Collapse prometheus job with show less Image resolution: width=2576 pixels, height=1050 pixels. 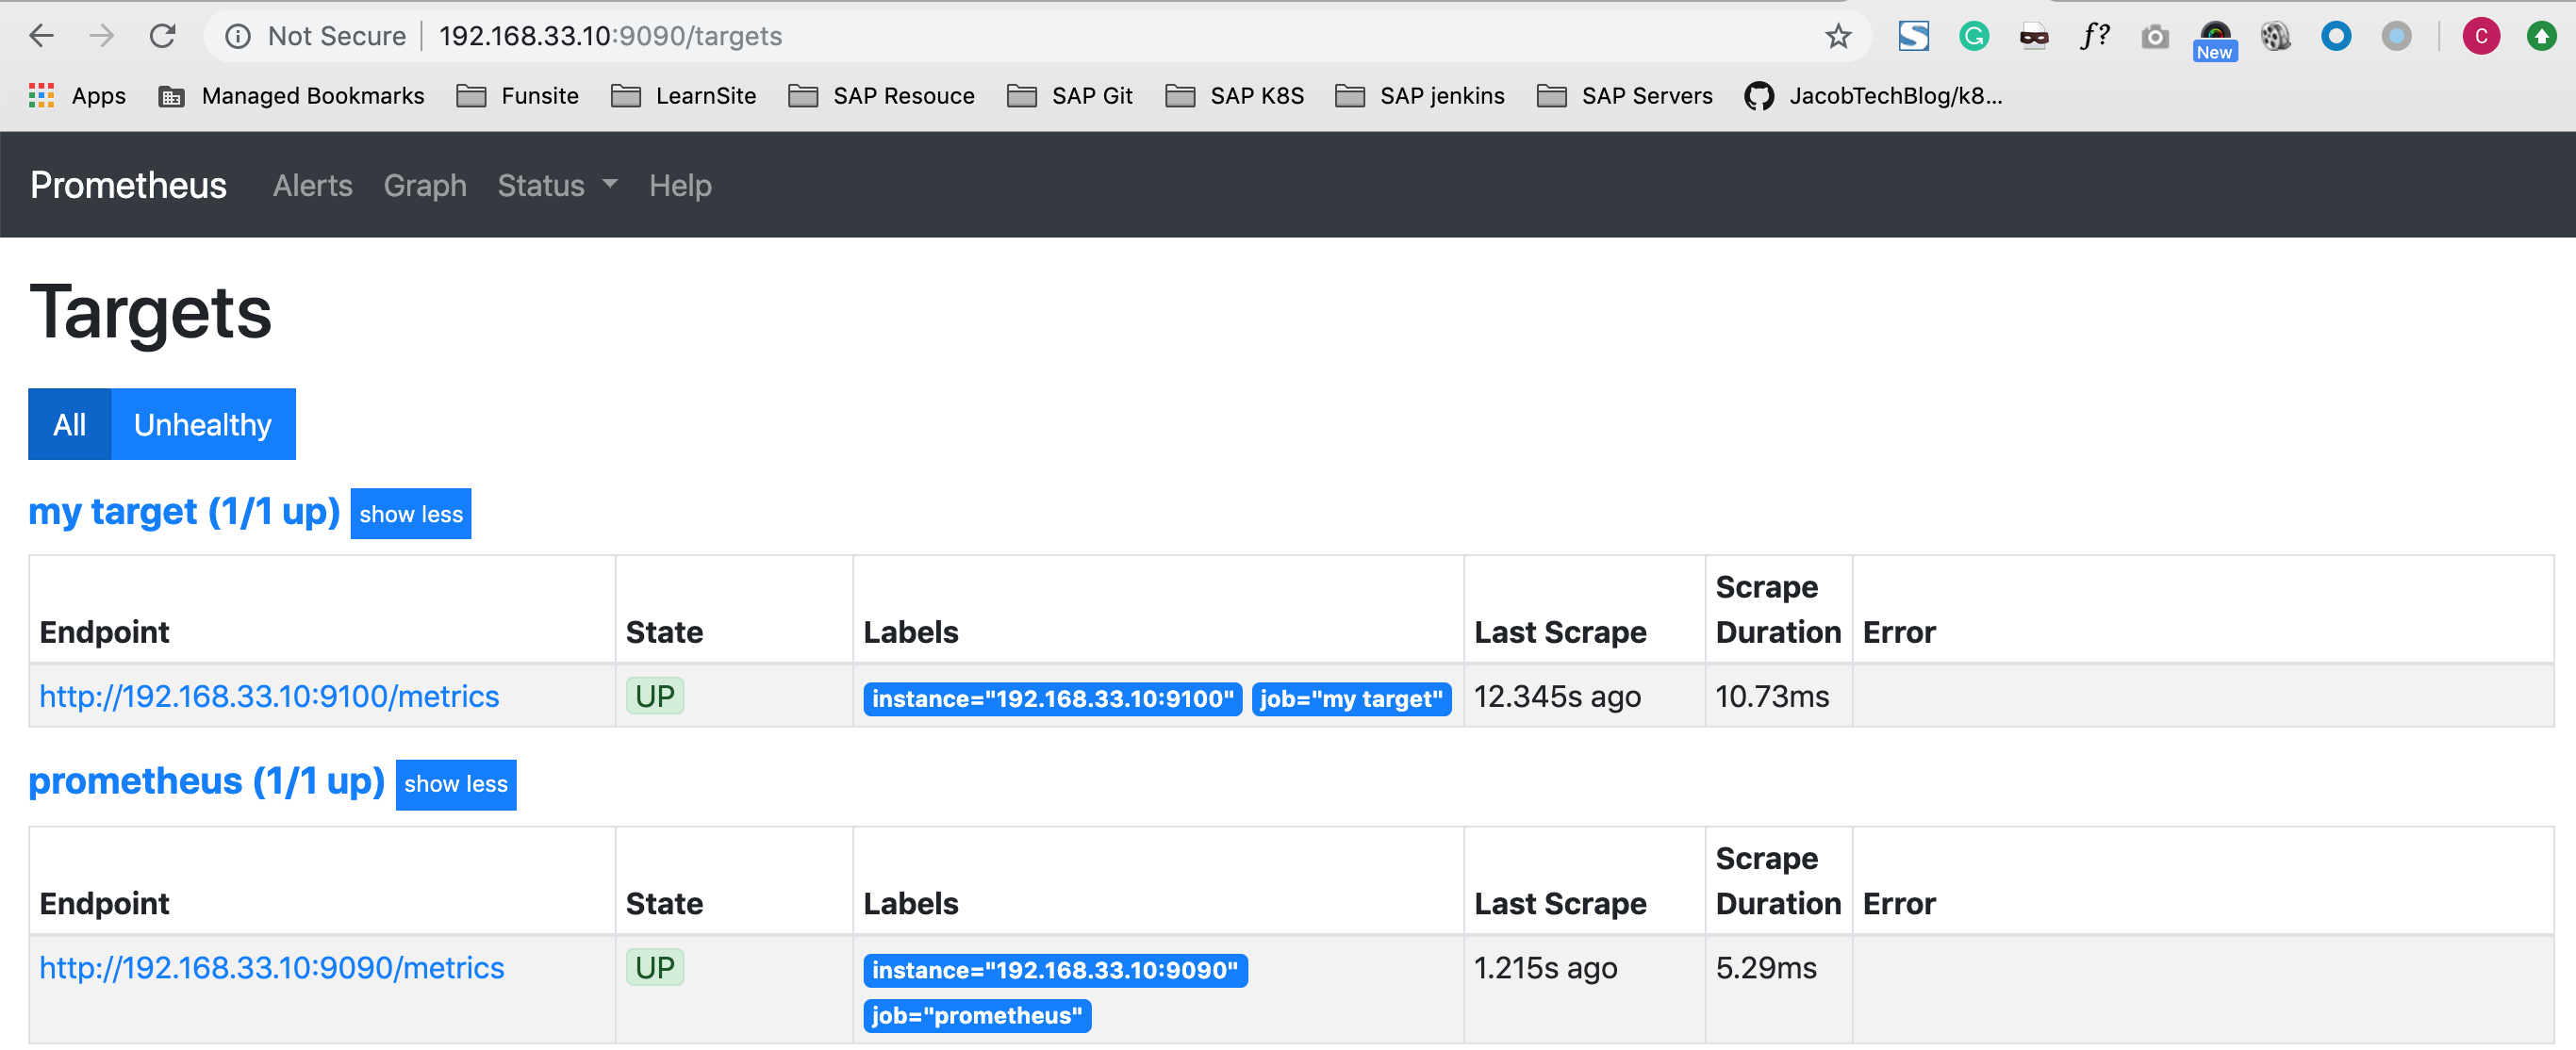(x=456, y=785)
